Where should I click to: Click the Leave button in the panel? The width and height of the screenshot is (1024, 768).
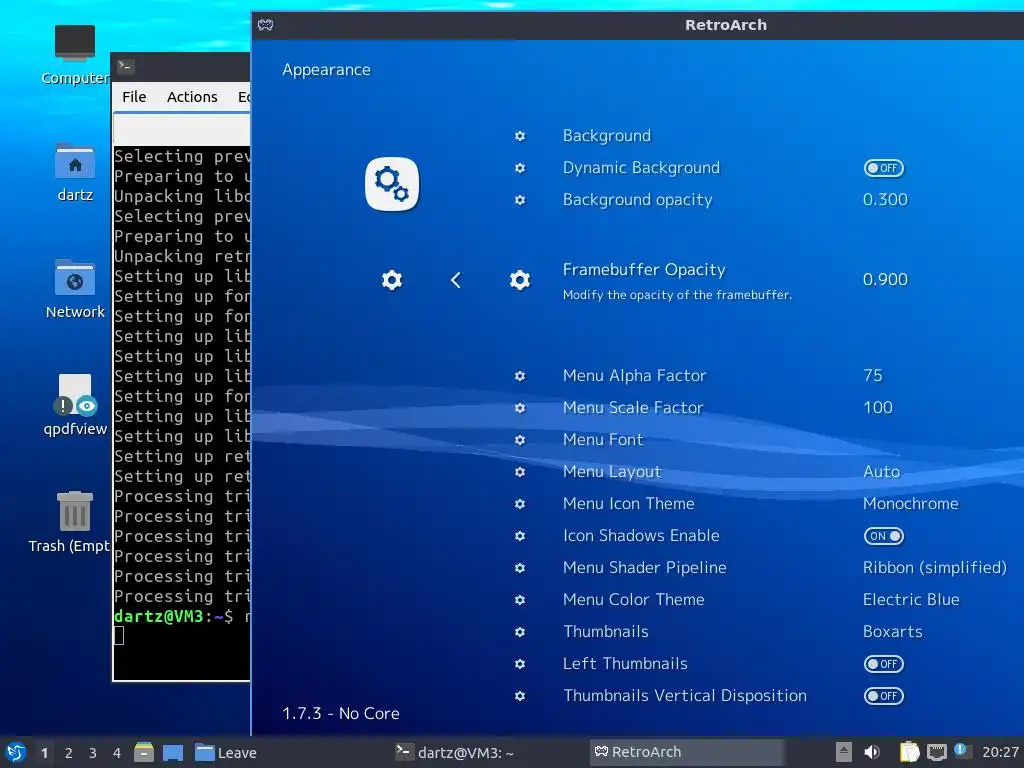pos(226,753)
